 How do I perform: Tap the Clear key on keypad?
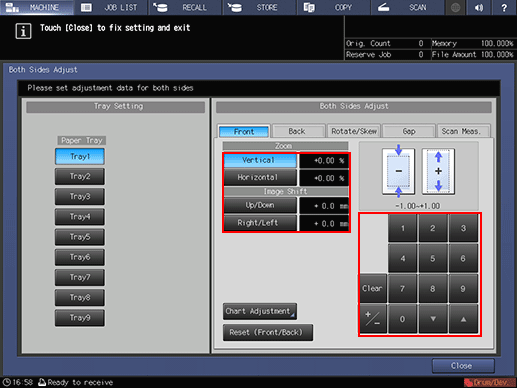(x=373, y=288)
